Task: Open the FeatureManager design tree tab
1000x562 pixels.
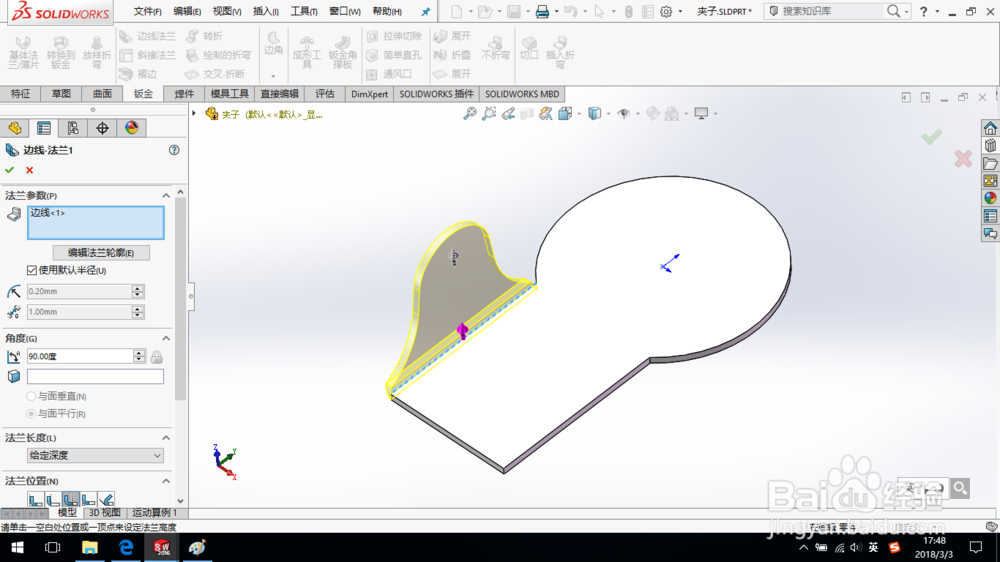Action: [x=15, y=128]
